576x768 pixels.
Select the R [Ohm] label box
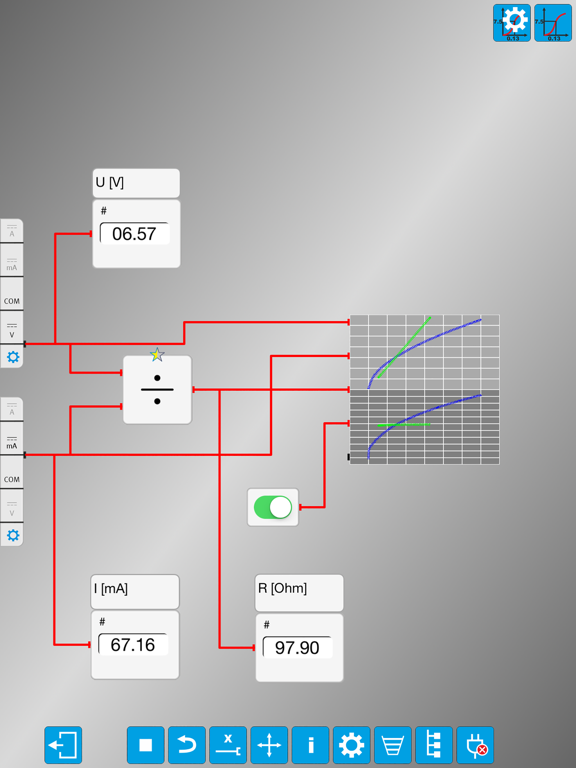299,593
